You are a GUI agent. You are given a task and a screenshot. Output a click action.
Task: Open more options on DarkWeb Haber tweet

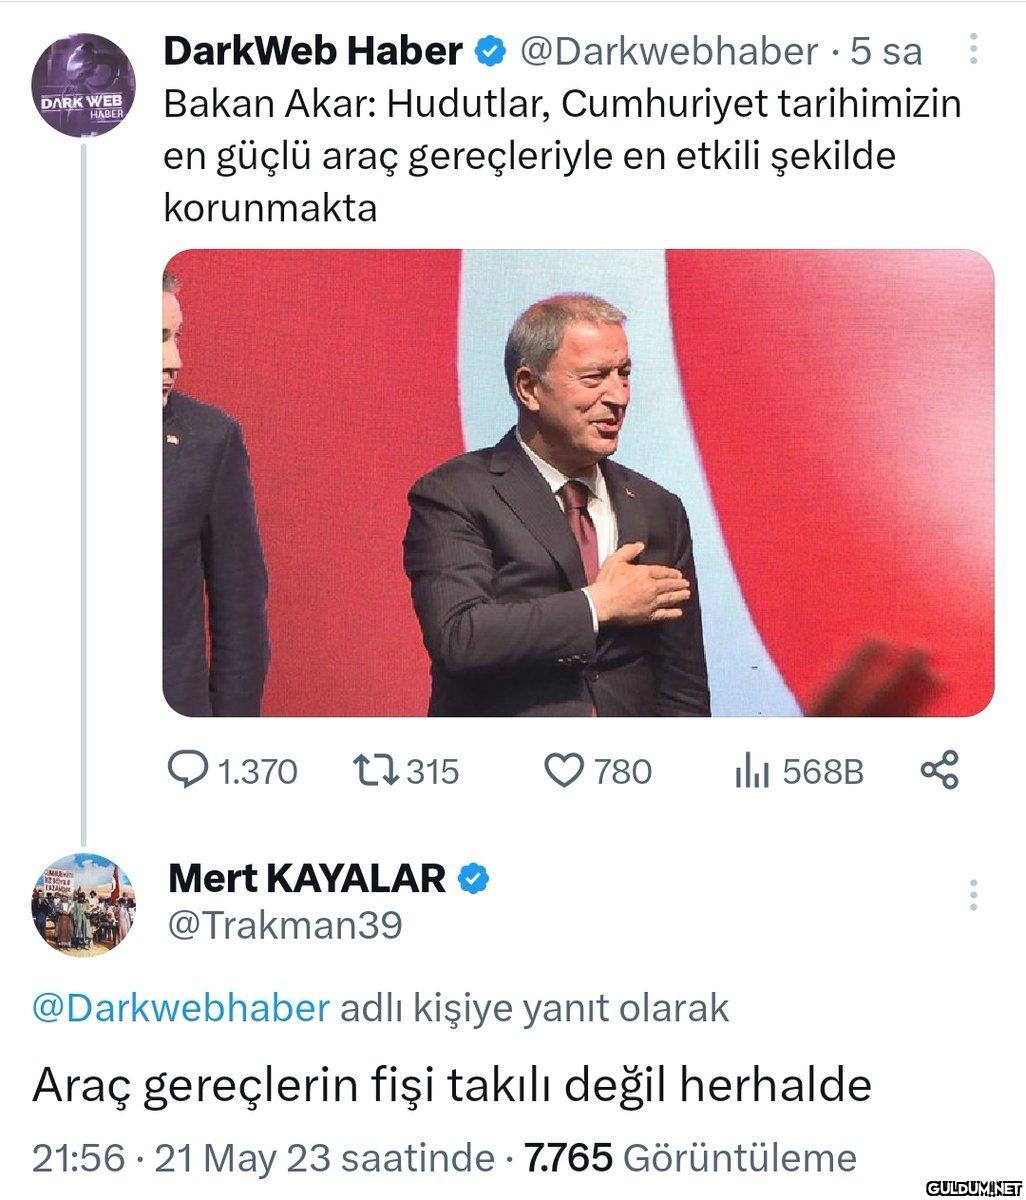[973, 49]
